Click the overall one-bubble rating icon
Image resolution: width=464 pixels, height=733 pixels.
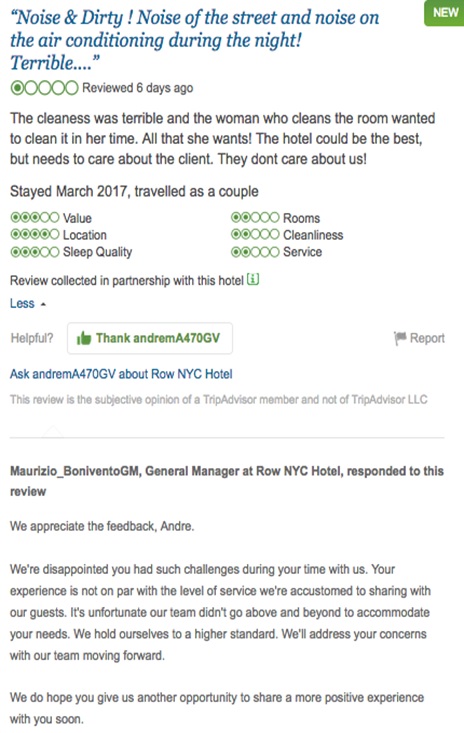(x=44, y=88)
